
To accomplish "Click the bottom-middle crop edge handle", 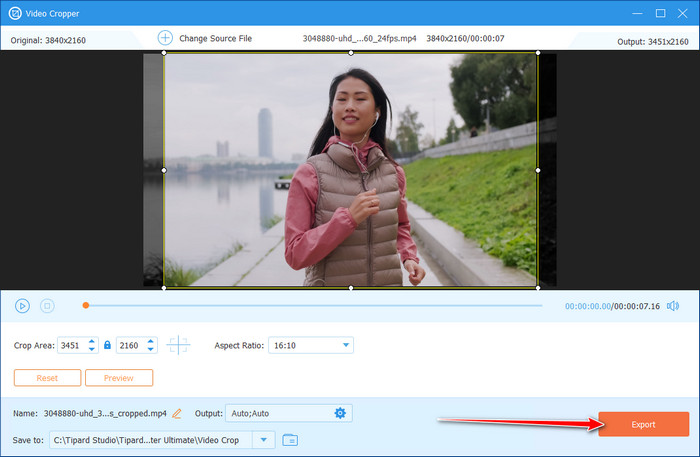I will click(351, 288).
